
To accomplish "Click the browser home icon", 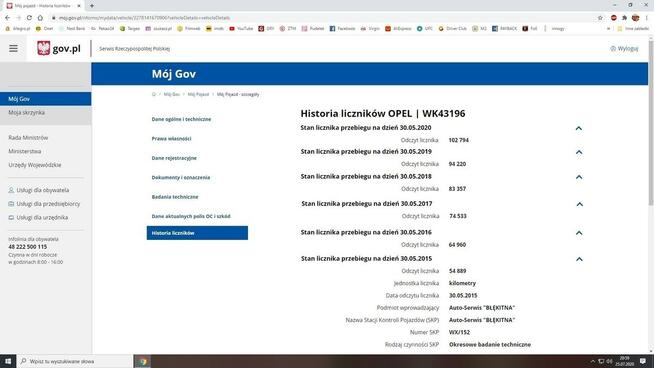I will (x=40, y=18).
